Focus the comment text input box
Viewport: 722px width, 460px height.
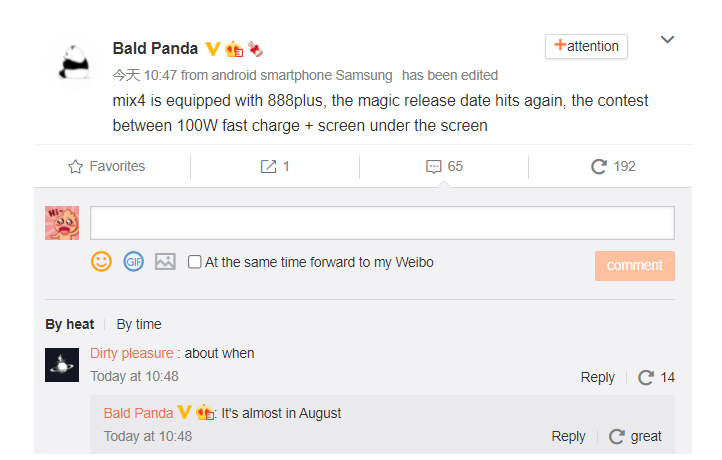382,223
